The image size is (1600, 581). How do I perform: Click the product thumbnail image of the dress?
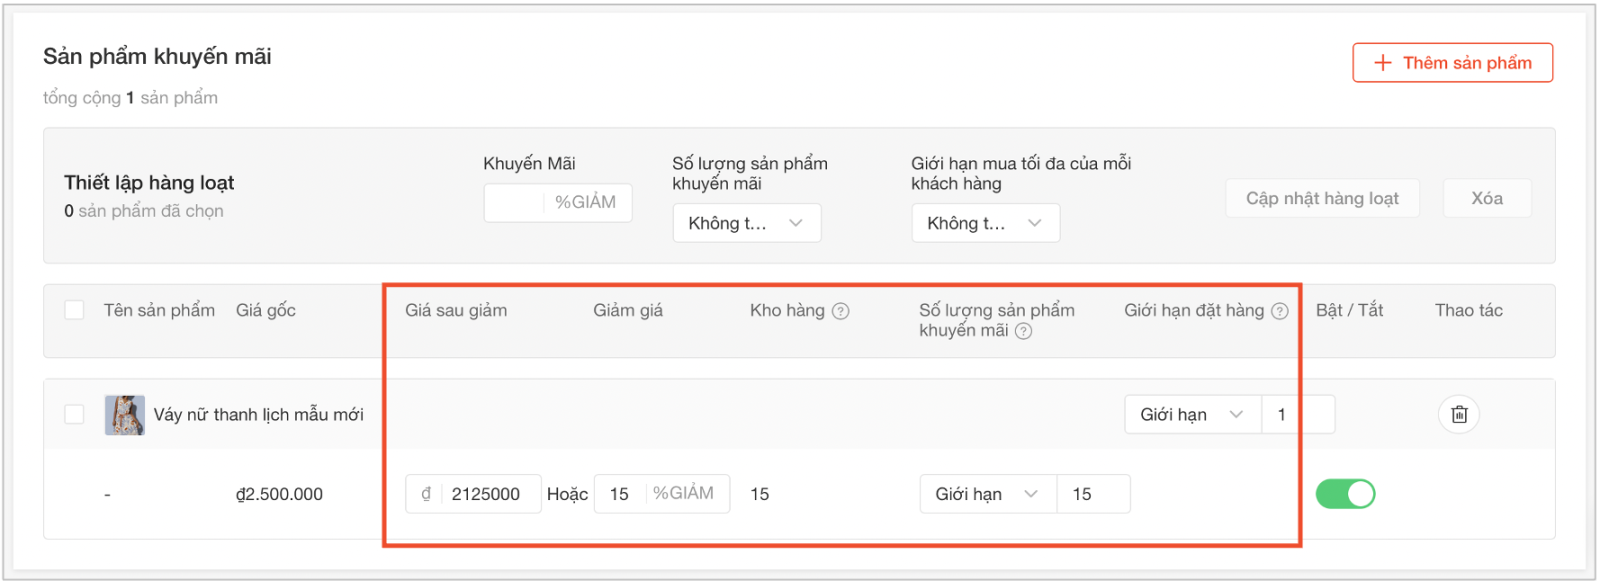(x=125, y=415)
